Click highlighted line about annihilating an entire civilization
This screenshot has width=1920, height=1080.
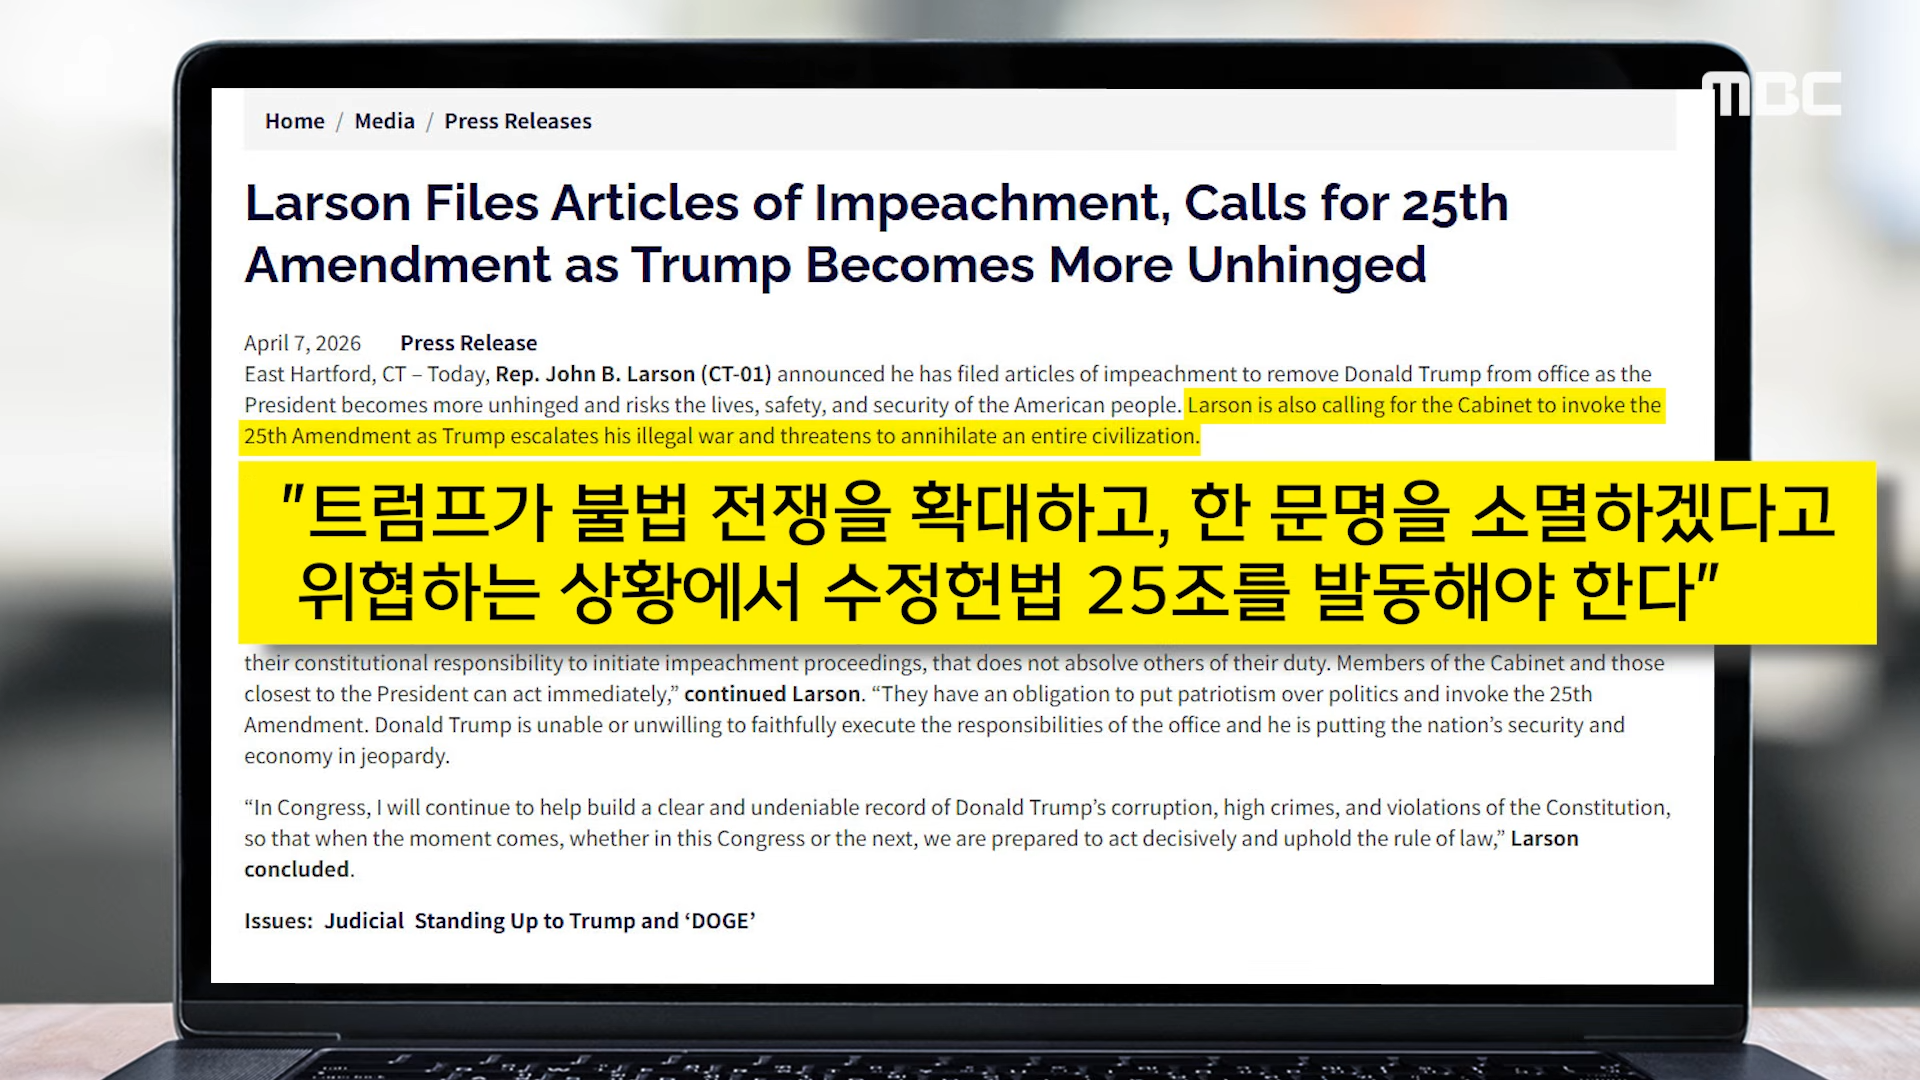[x=721, y=436]
